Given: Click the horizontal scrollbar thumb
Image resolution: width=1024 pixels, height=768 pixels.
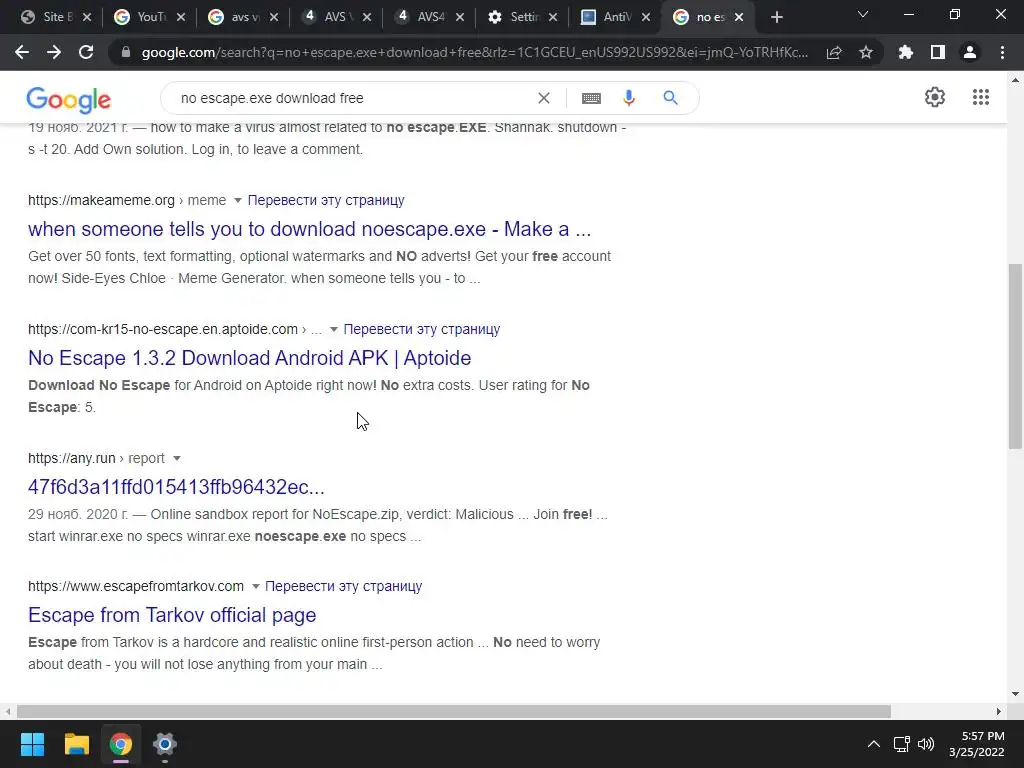Looking at the screenshot, I should [454, 711].
